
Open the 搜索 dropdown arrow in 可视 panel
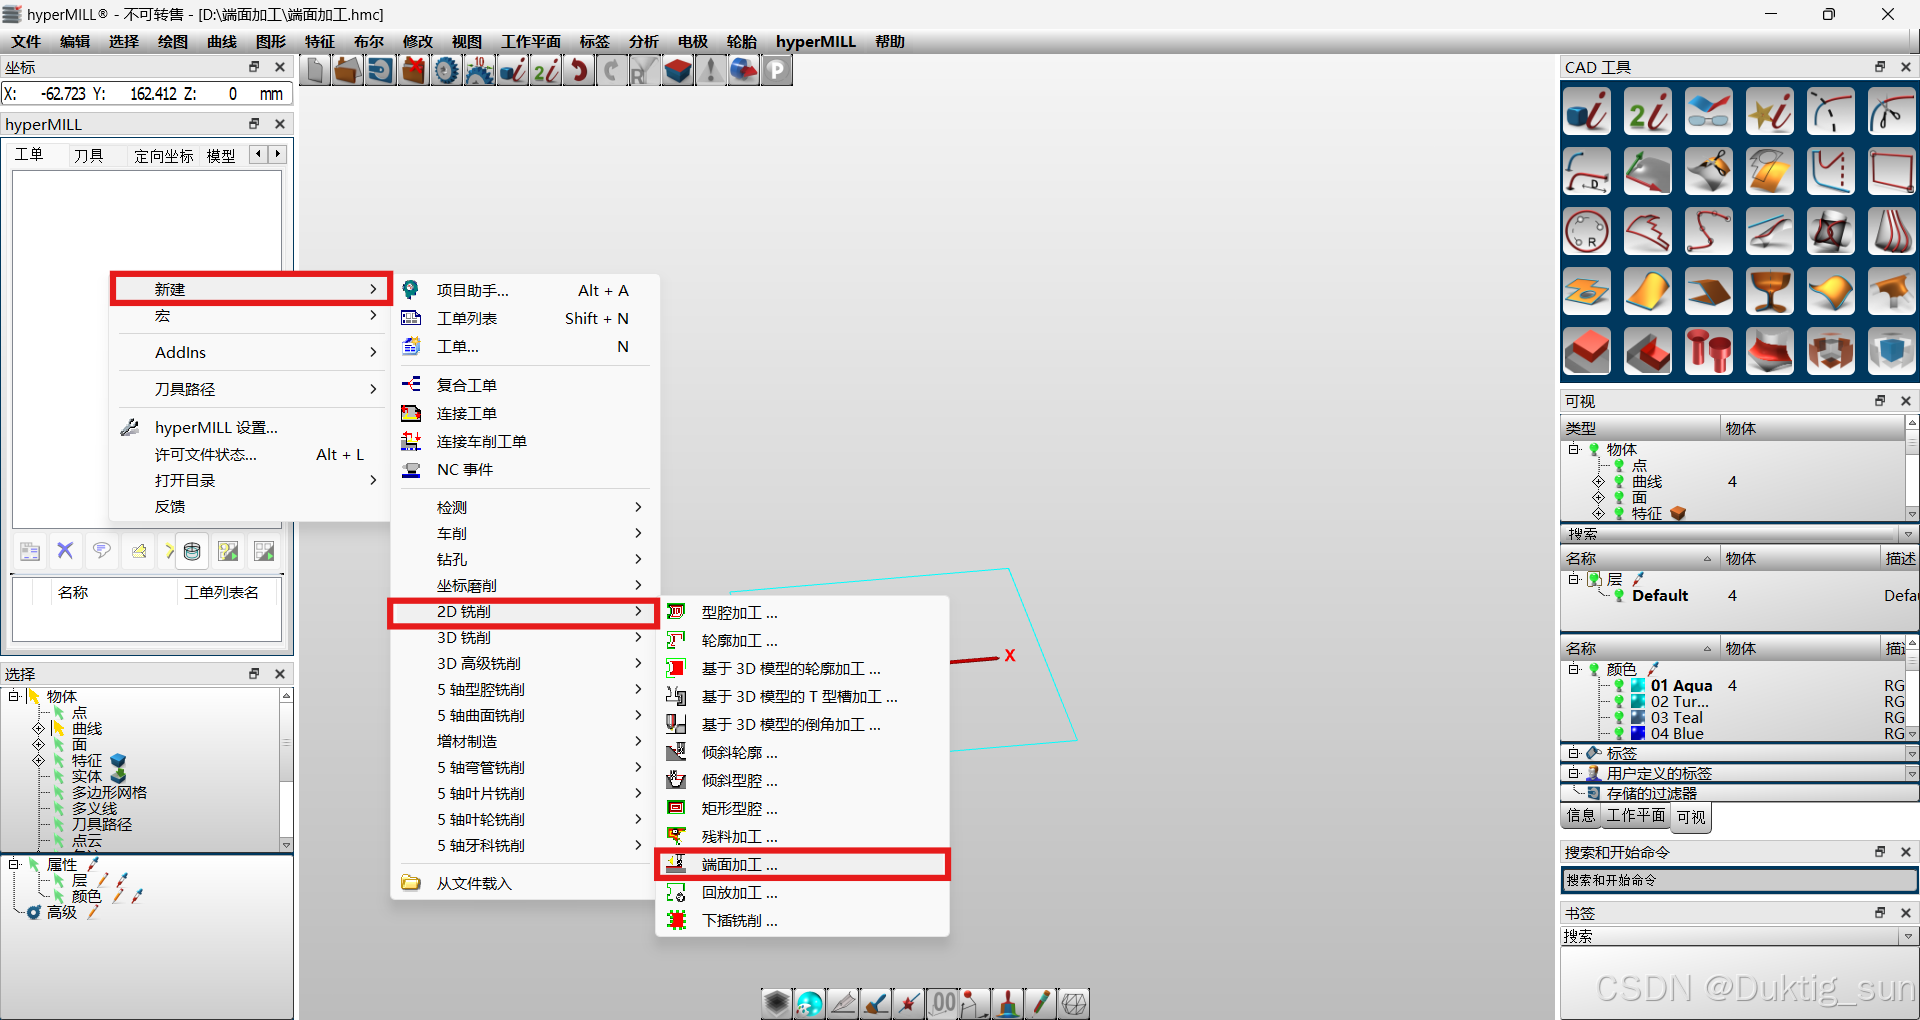[1908, 535]
